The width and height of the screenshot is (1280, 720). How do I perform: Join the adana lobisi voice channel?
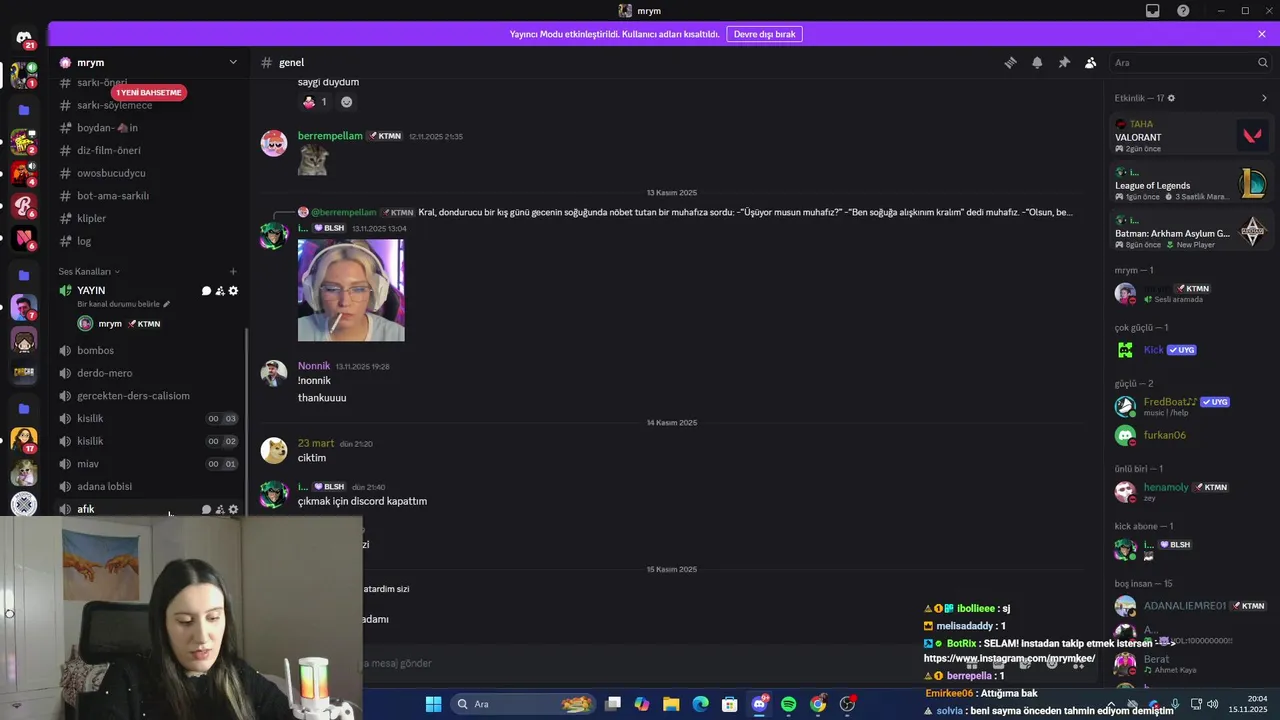[151, 486]
